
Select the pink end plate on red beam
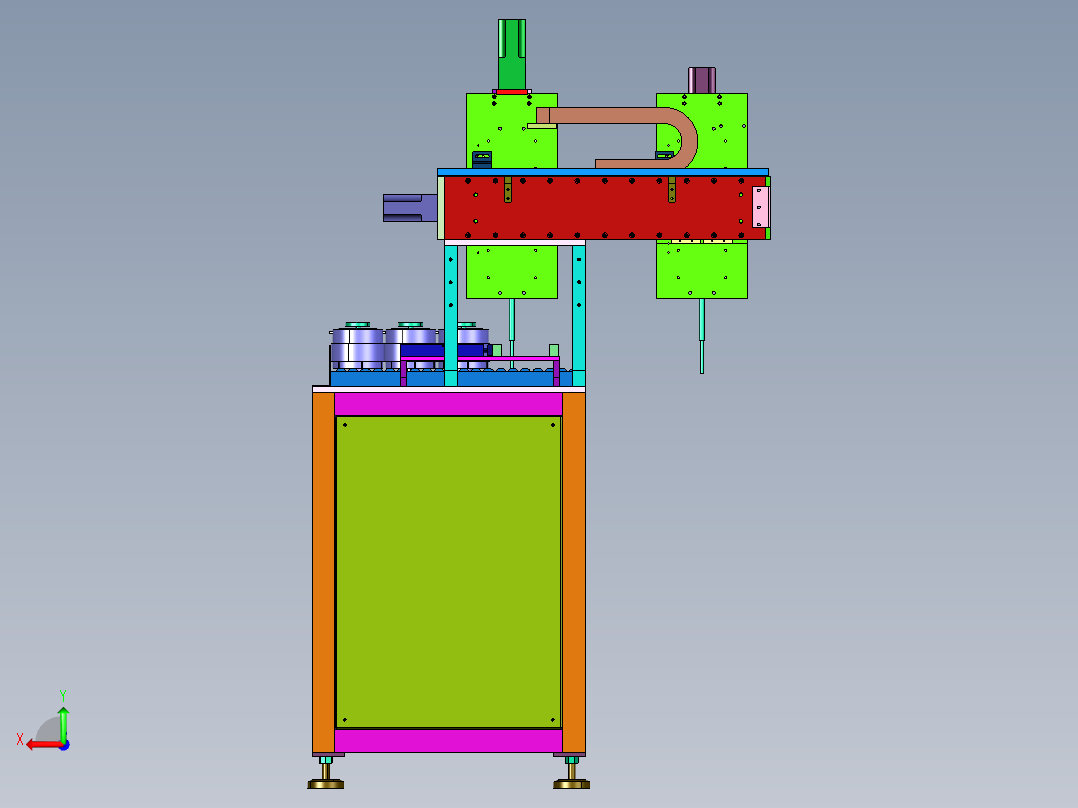(760, 207)
